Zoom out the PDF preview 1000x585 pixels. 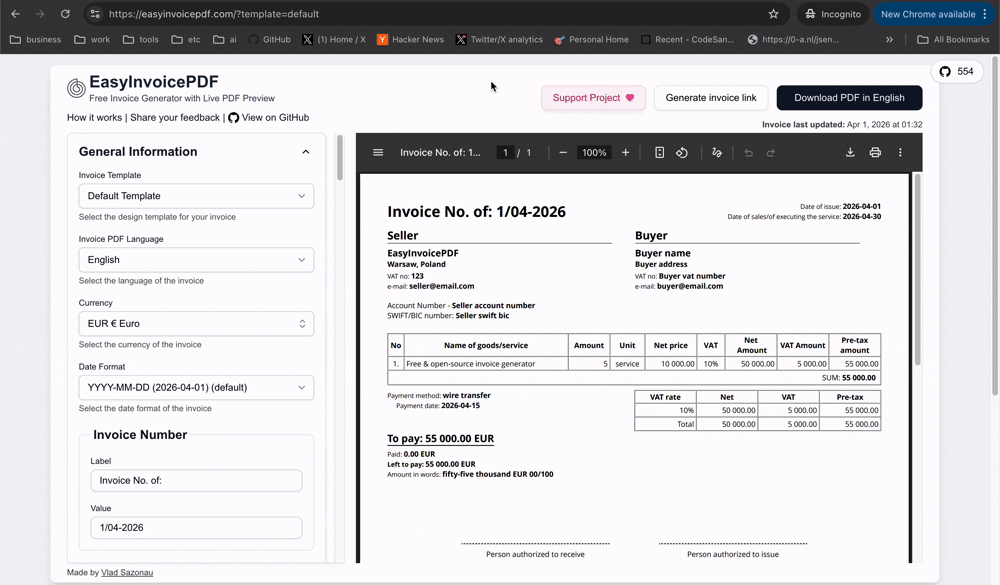point(563,152)
